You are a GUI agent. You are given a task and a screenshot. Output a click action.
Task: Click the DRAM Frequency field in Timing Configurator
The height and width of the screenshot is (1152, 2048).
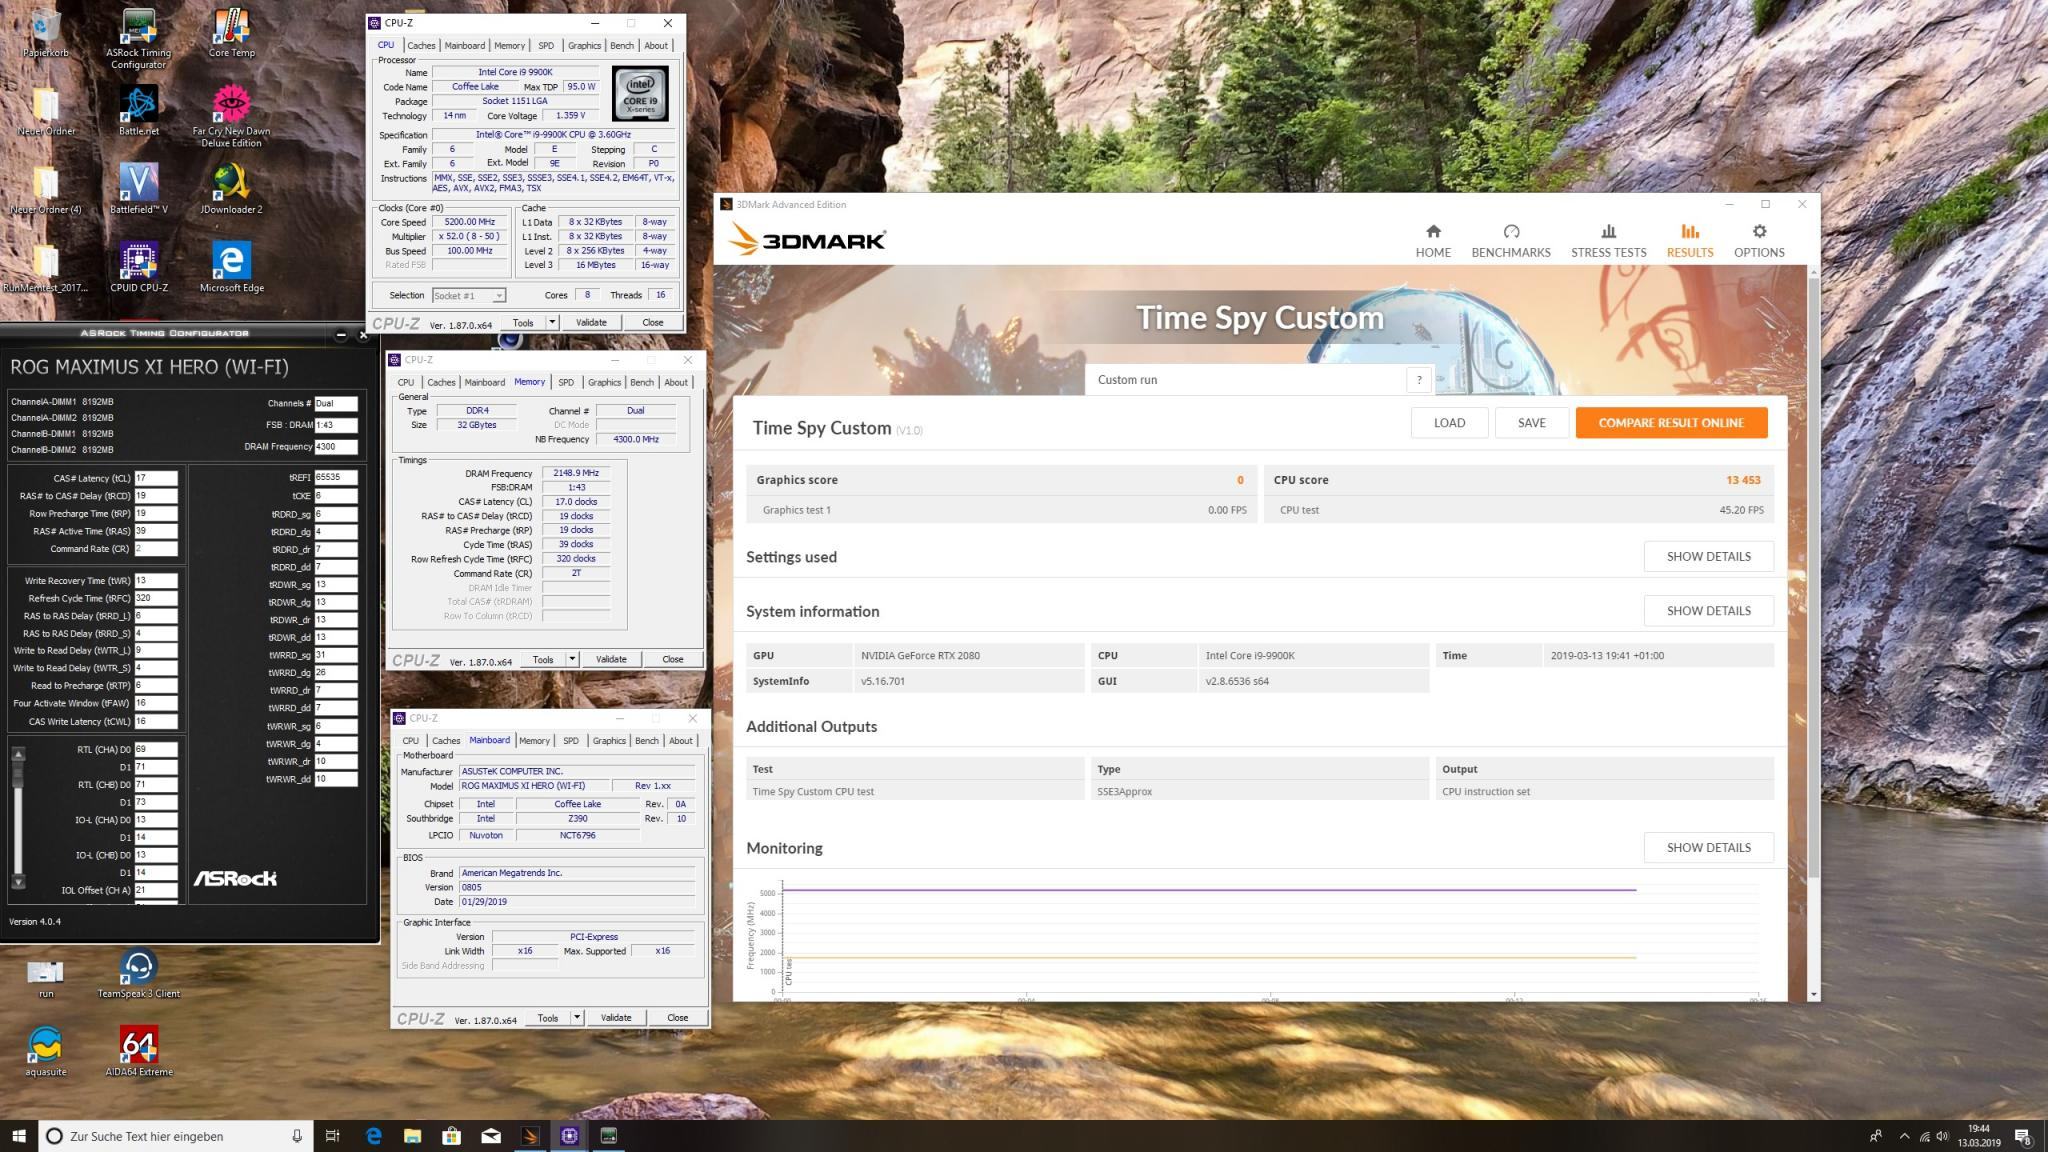pos(336,447)
